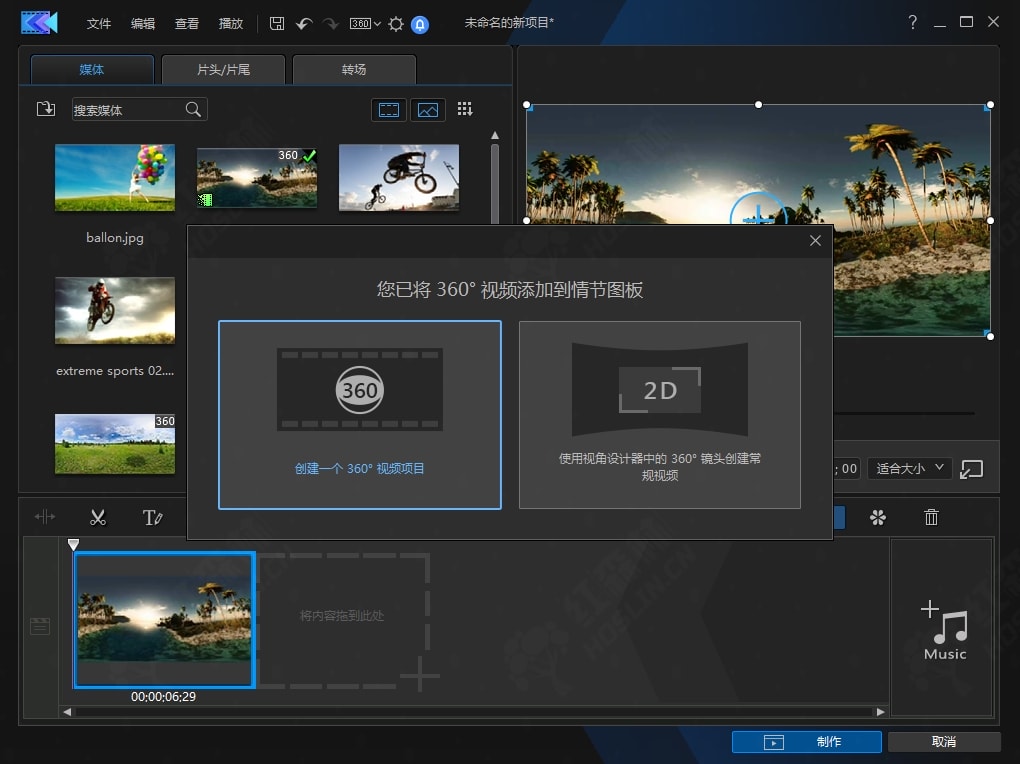
Task: Open the effects flower icon
Action: 878,517
